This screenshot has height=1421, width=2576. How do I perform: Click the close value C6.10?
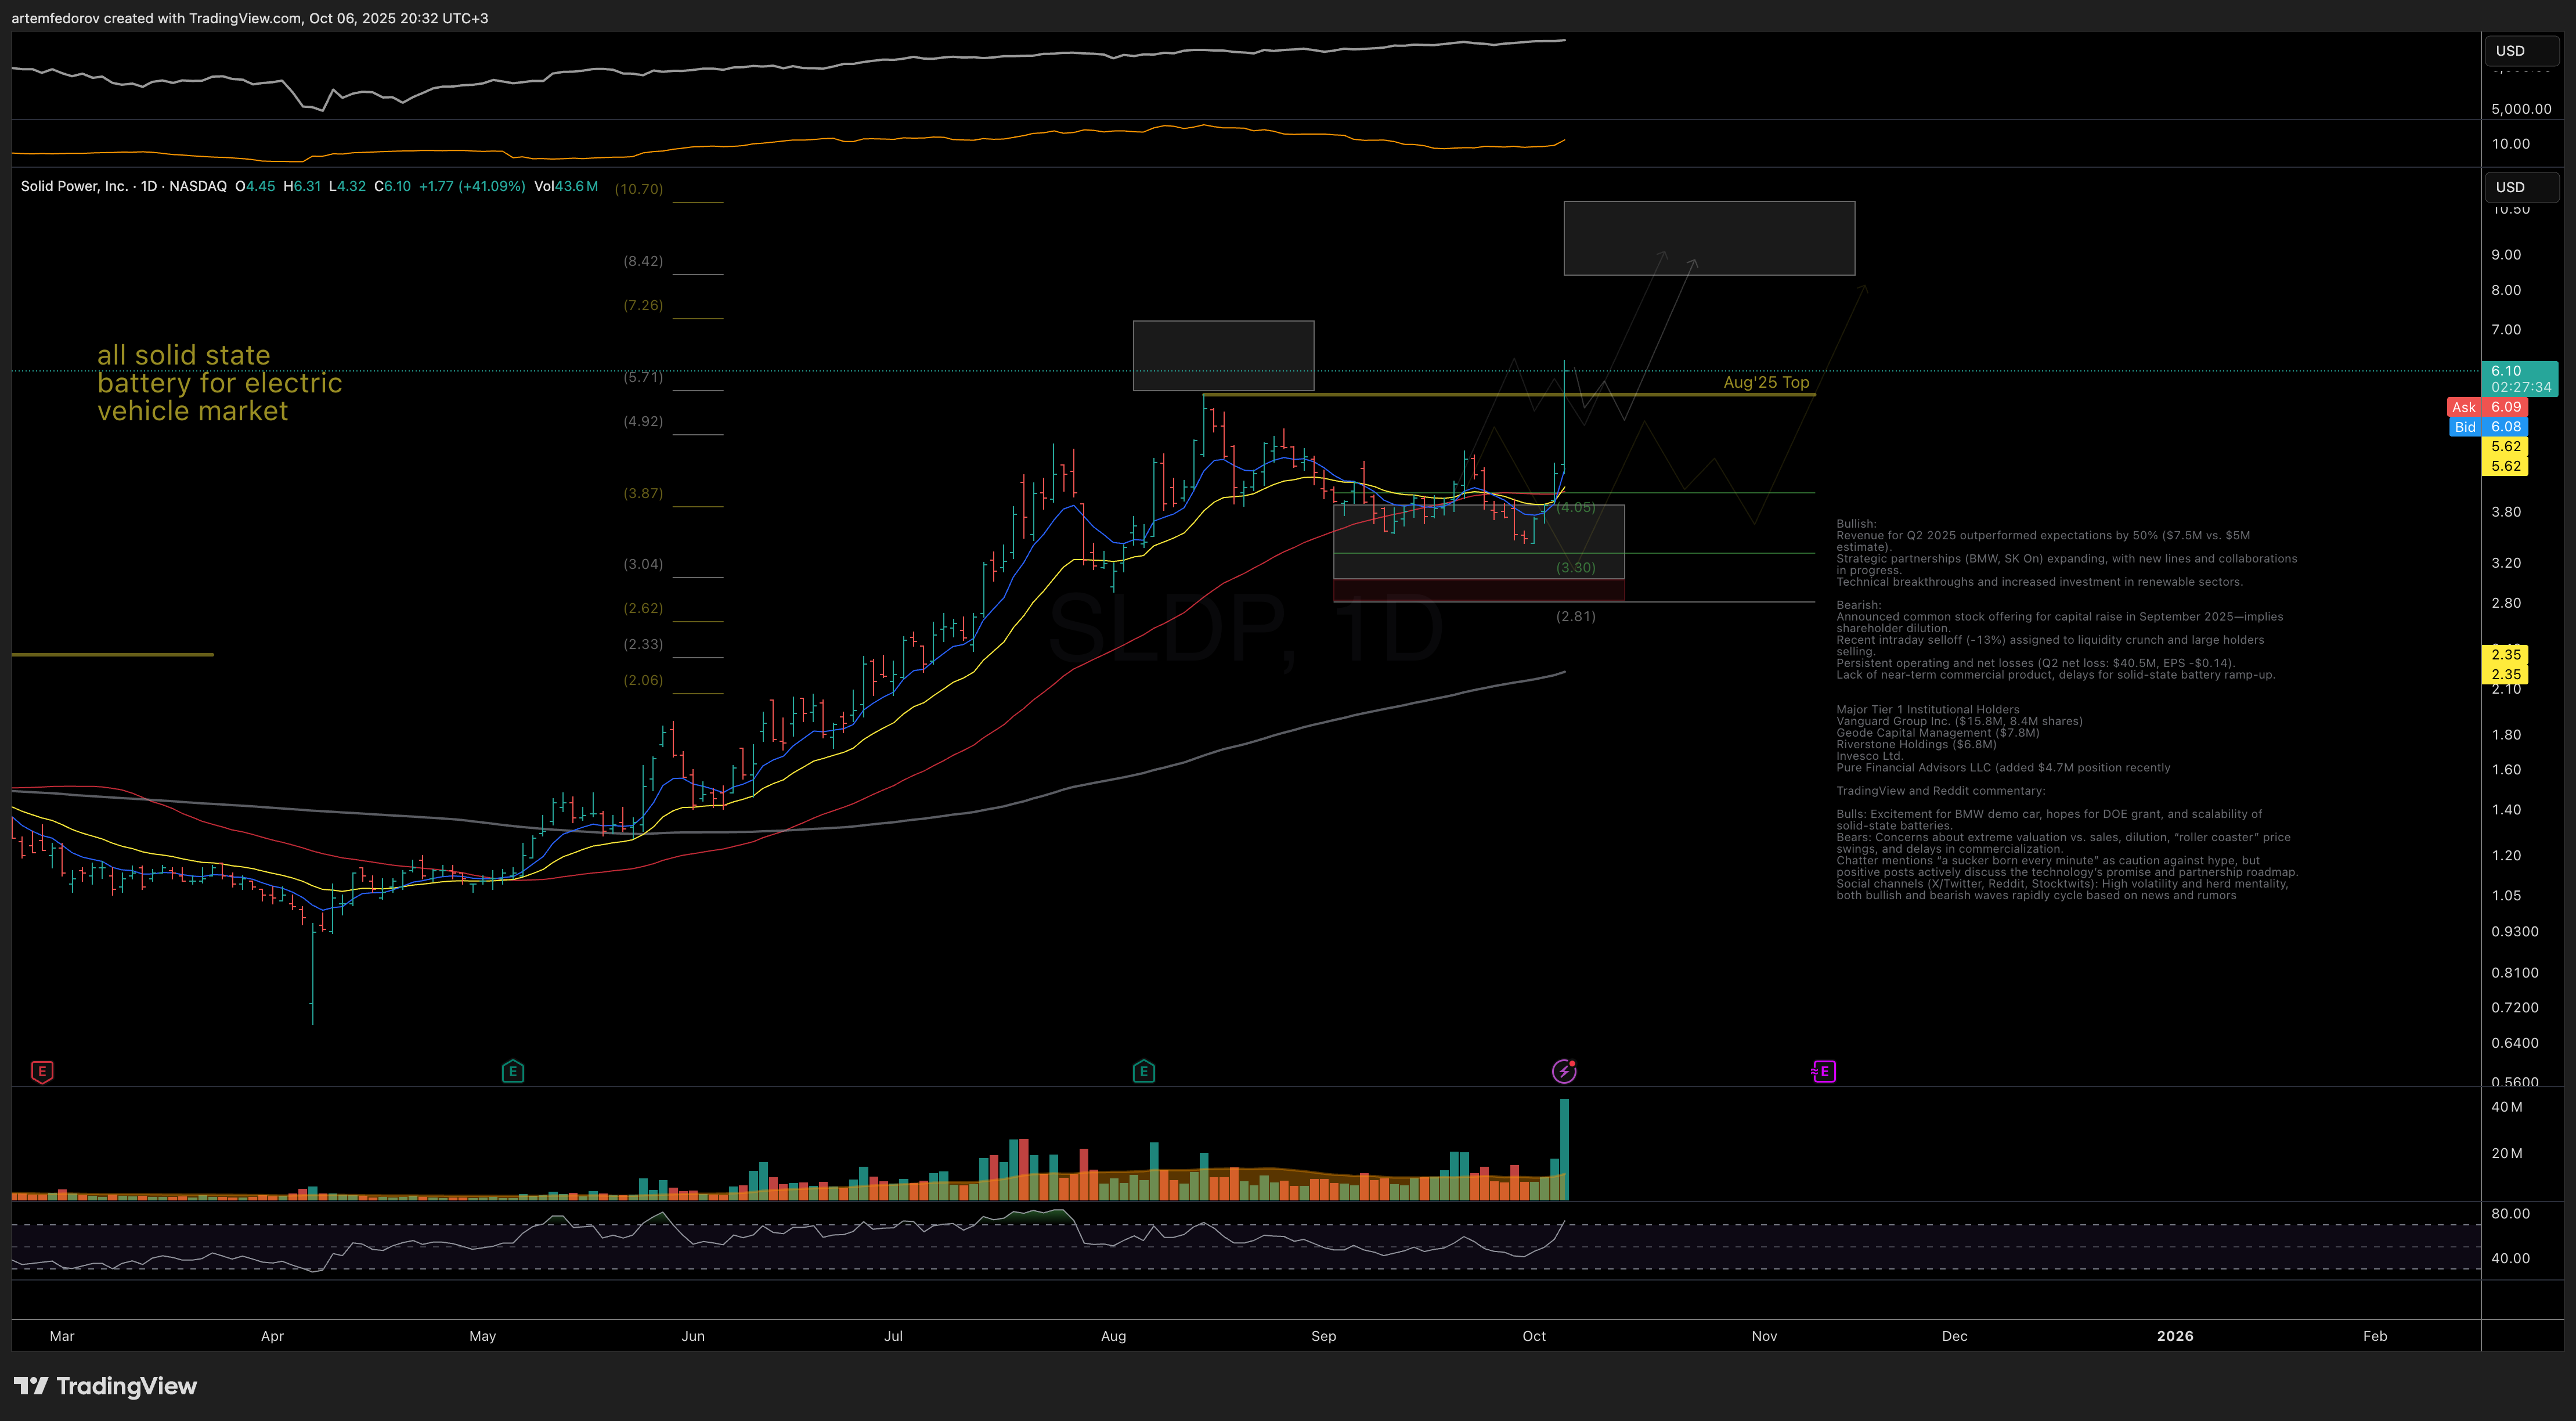(392, 186)
